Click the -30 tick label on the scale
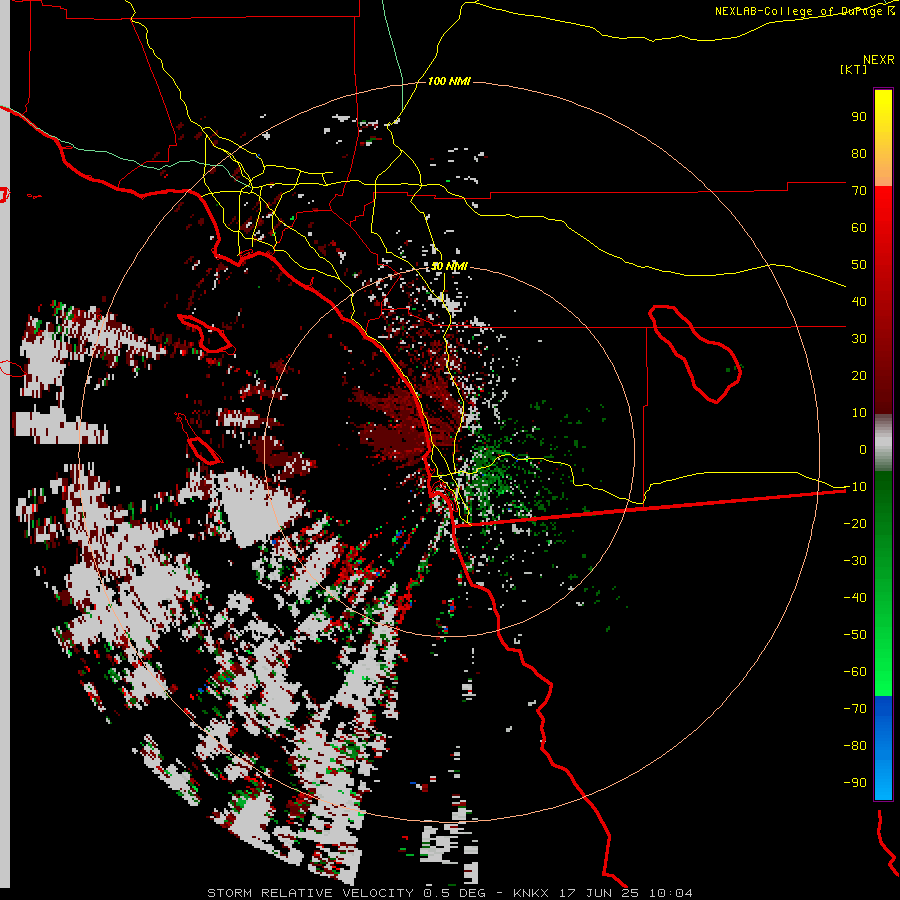This screenshot has width=900, height=900. [855, 561]
